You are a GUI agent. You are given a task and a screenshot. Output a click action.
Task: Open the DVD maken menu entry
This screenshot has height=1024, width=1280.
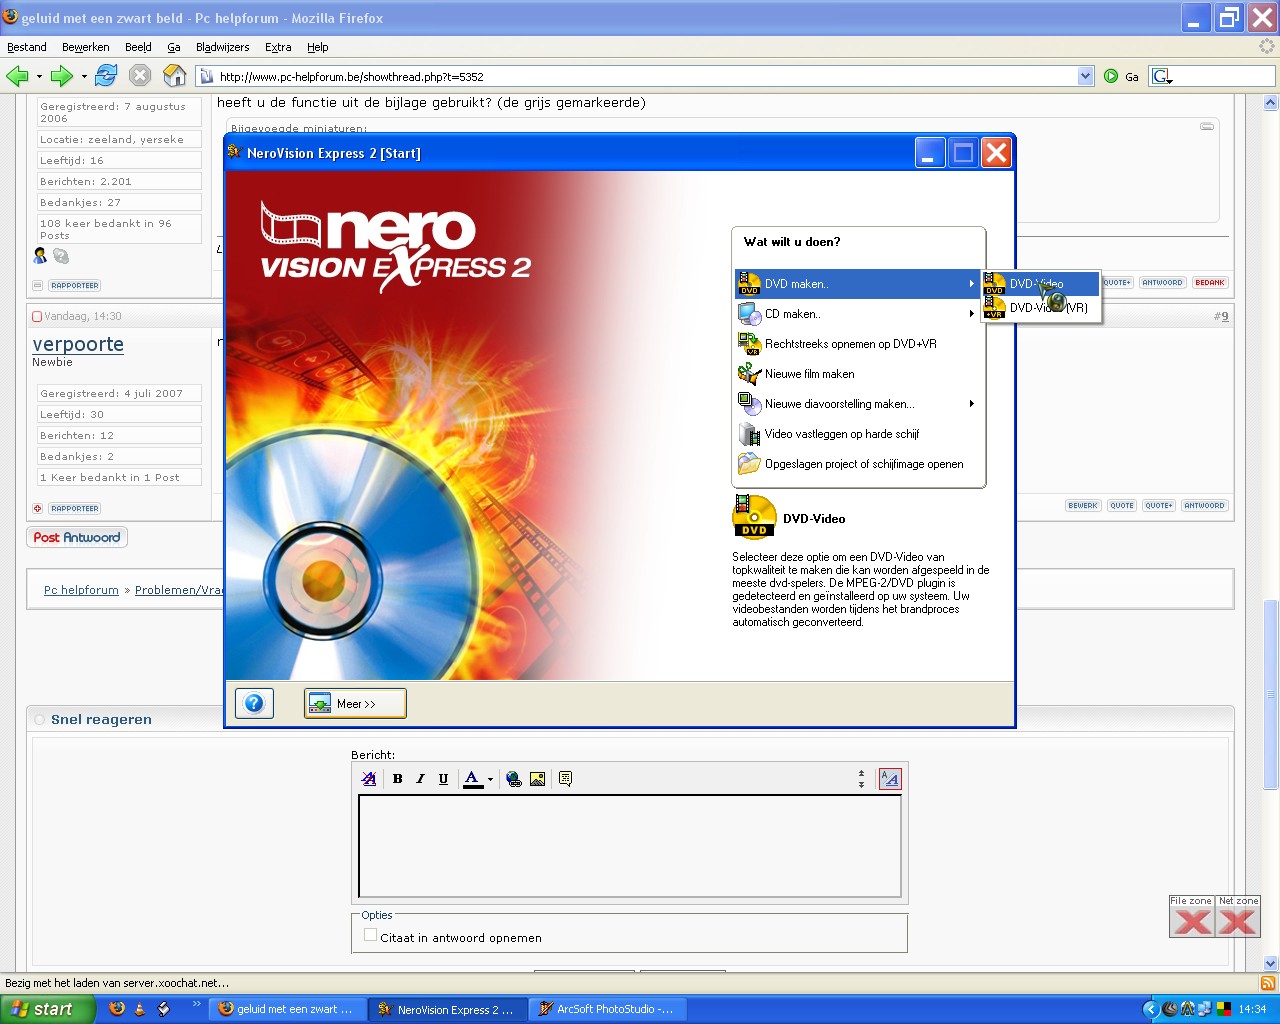click(x=857, y=284)
